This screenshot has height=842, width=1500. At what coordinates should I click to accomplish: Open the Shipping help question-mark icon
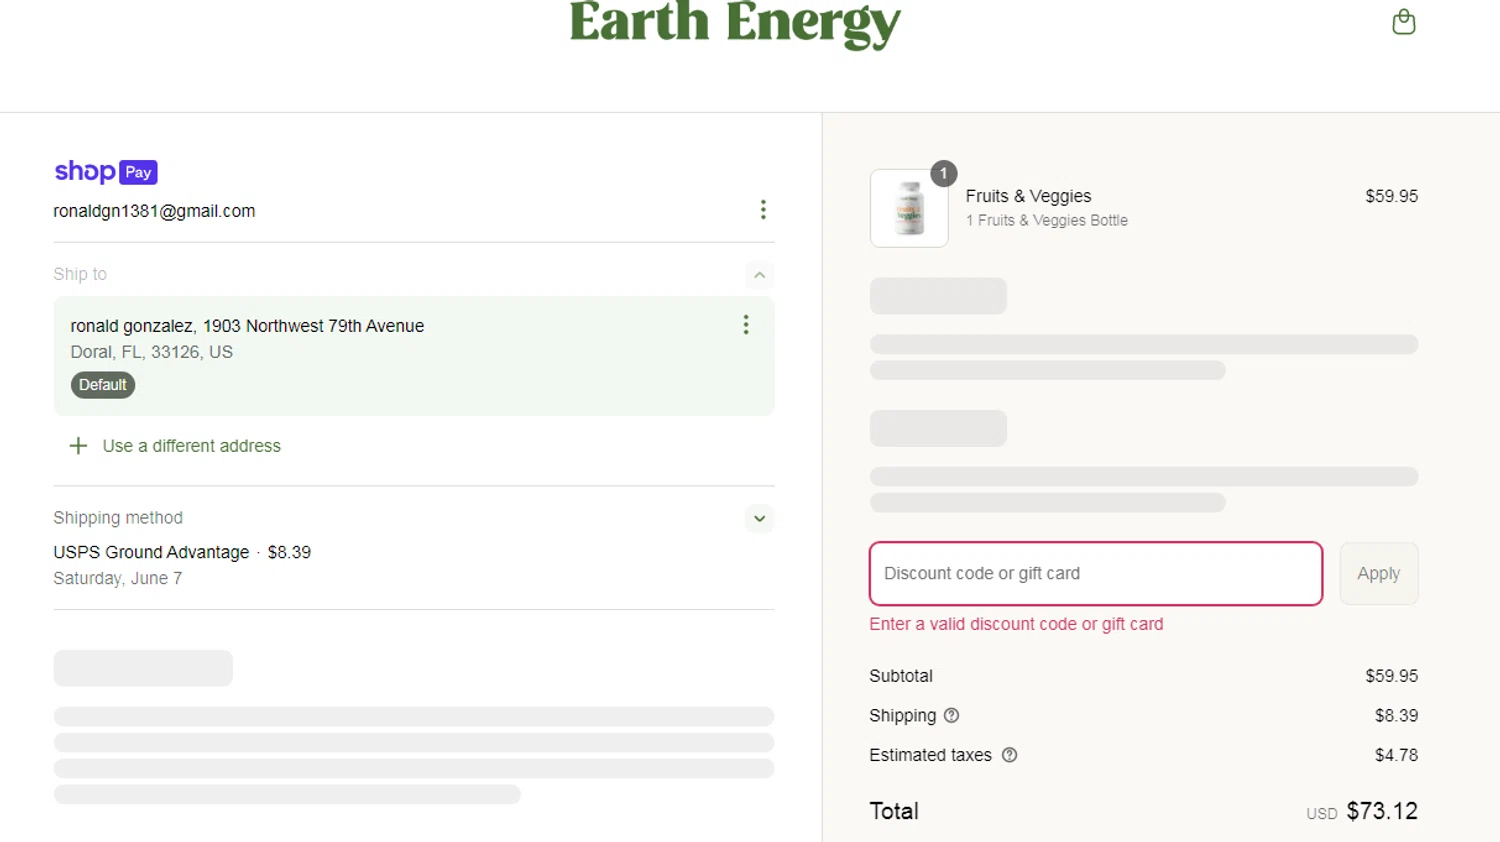tap(952, 716)
